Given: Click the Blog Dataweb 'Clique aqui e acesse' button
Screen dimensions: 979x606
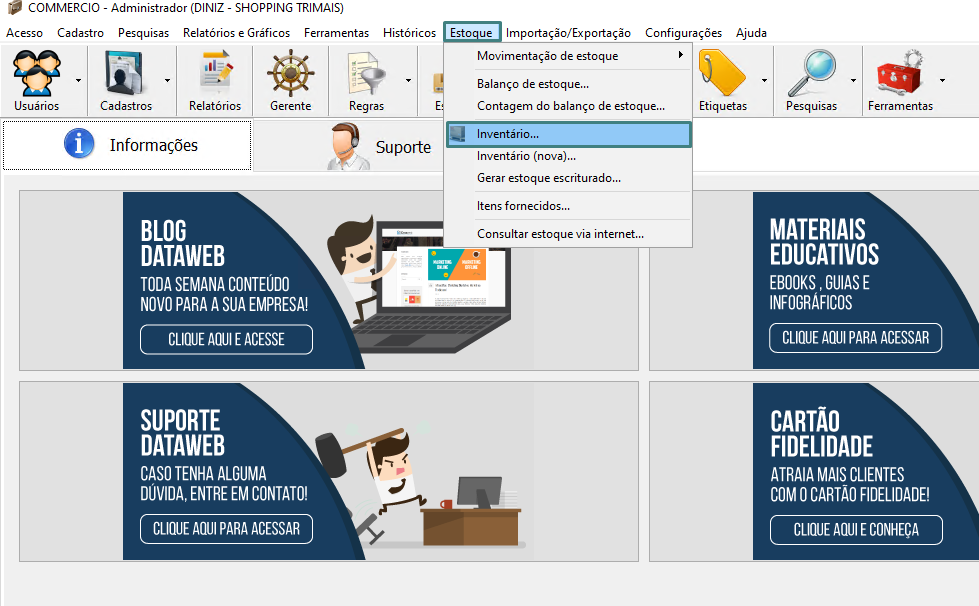Looking at the screenshot, I should coord(226,340).
